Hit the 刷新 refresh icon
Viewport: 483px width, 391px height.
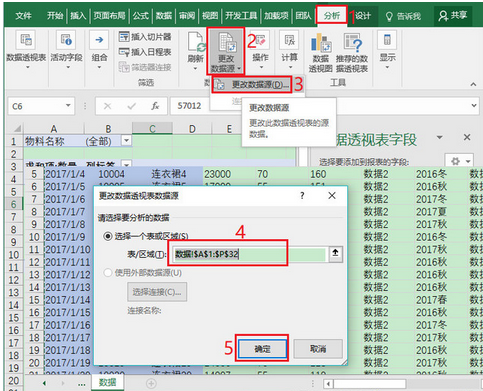(195, 43)
